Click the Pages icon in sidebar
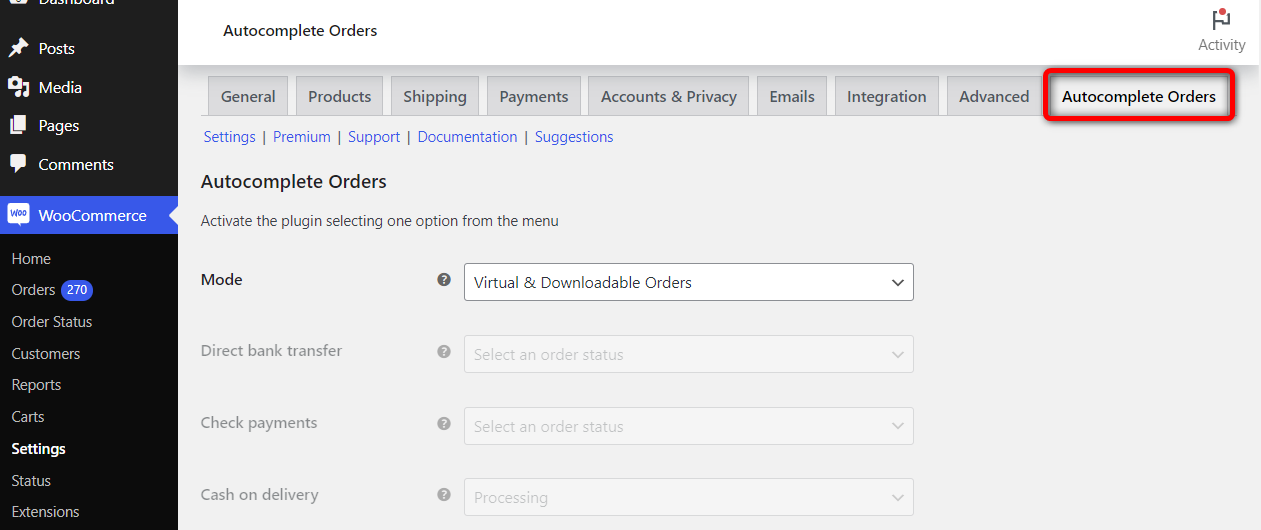 pos(18,125)
